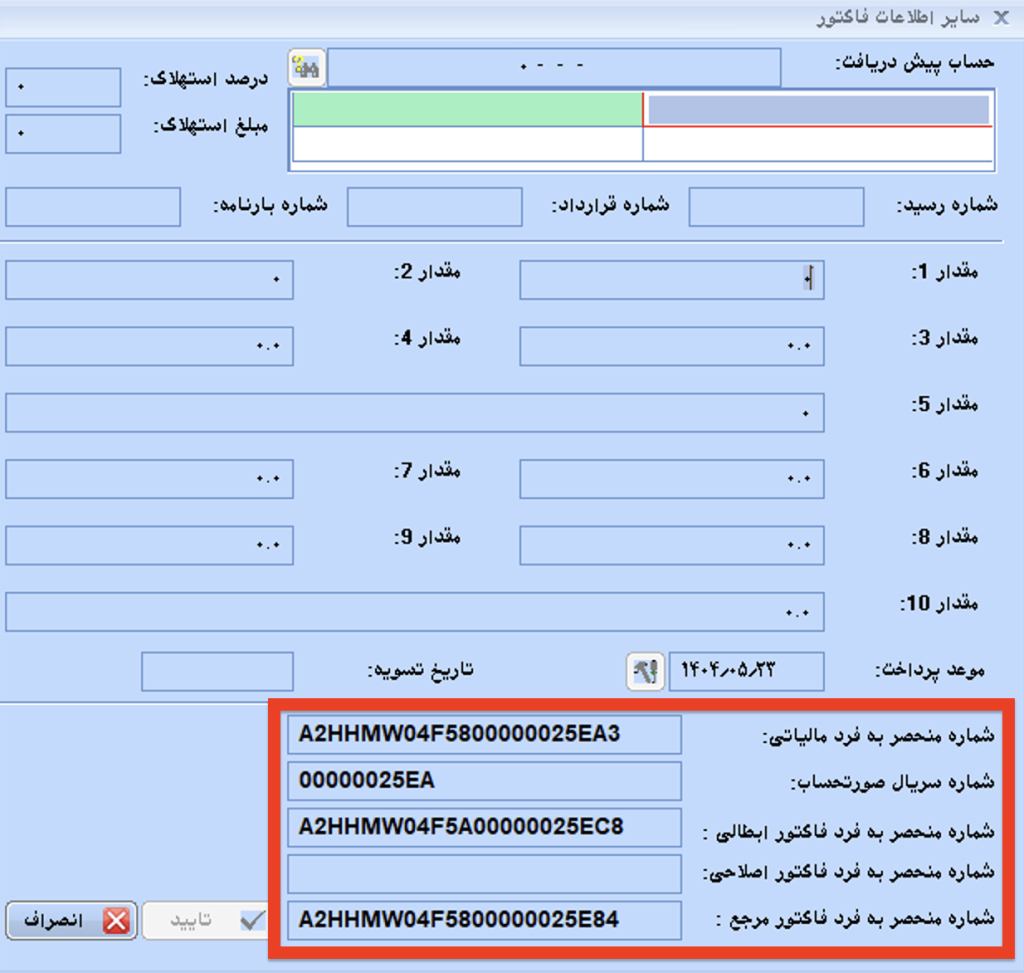This screenshot has height=973, width=1024.
Task: Focus the مقدار 10 input field
Action: click(415, 612)
